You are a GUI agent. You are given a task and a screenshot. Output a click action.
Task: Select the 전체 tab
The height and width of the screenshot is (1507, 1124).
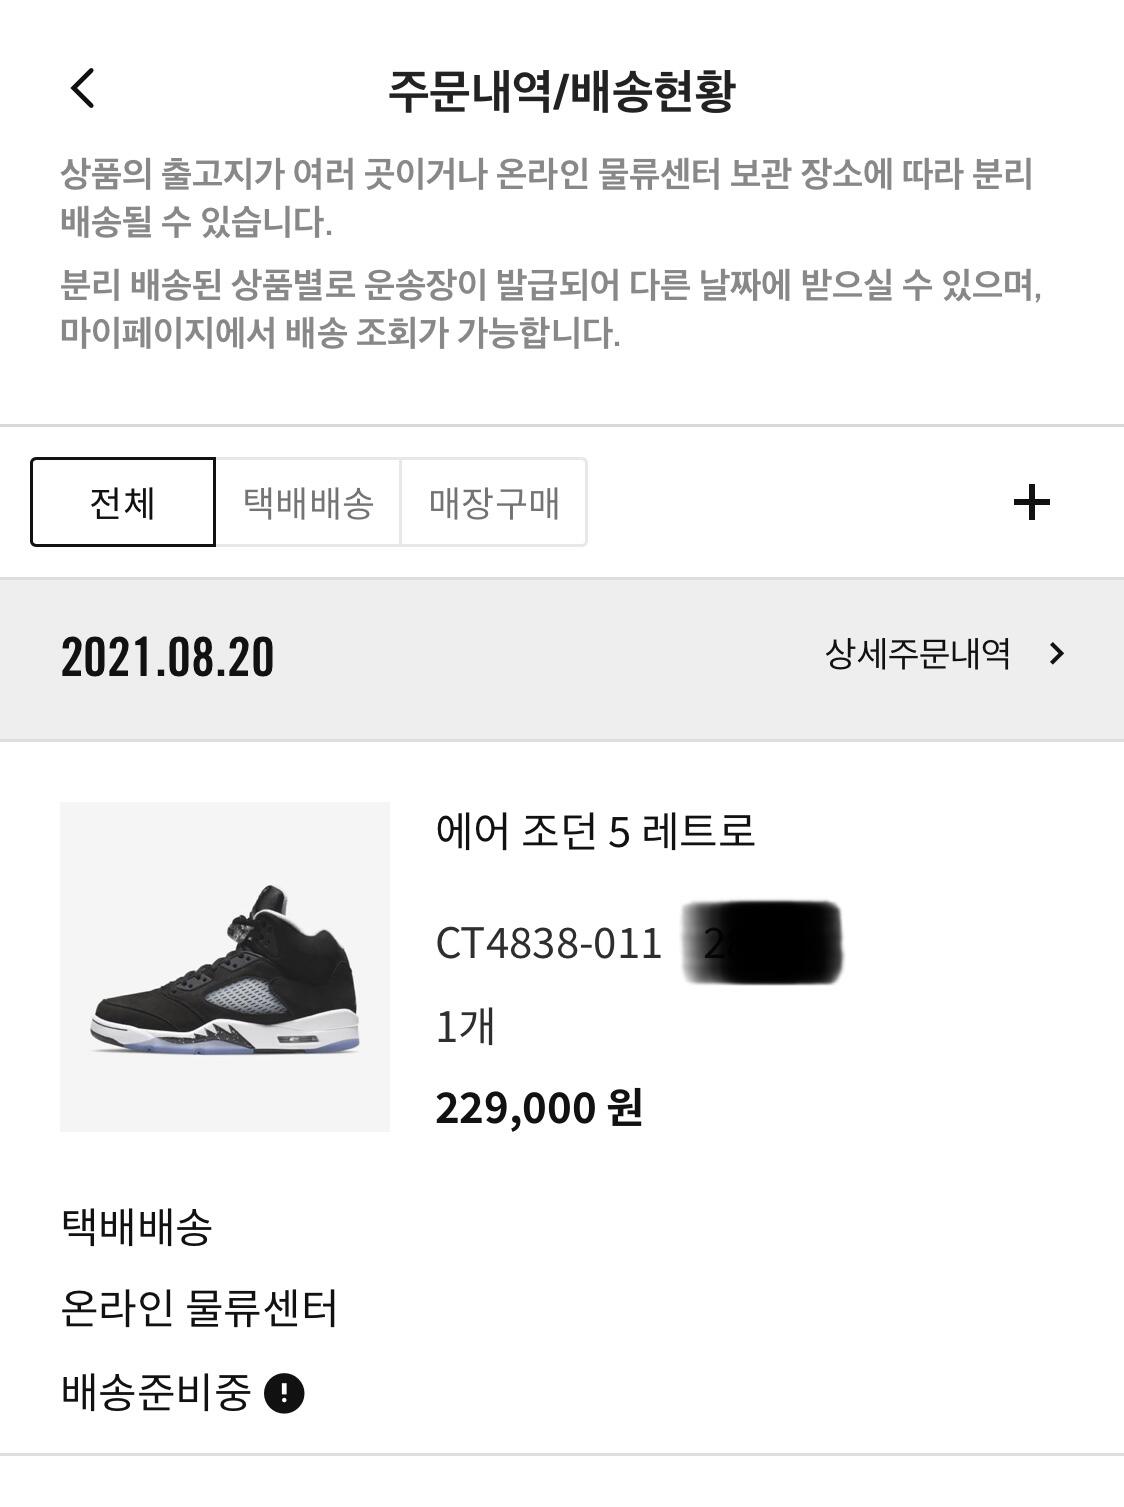click(123, 502)
